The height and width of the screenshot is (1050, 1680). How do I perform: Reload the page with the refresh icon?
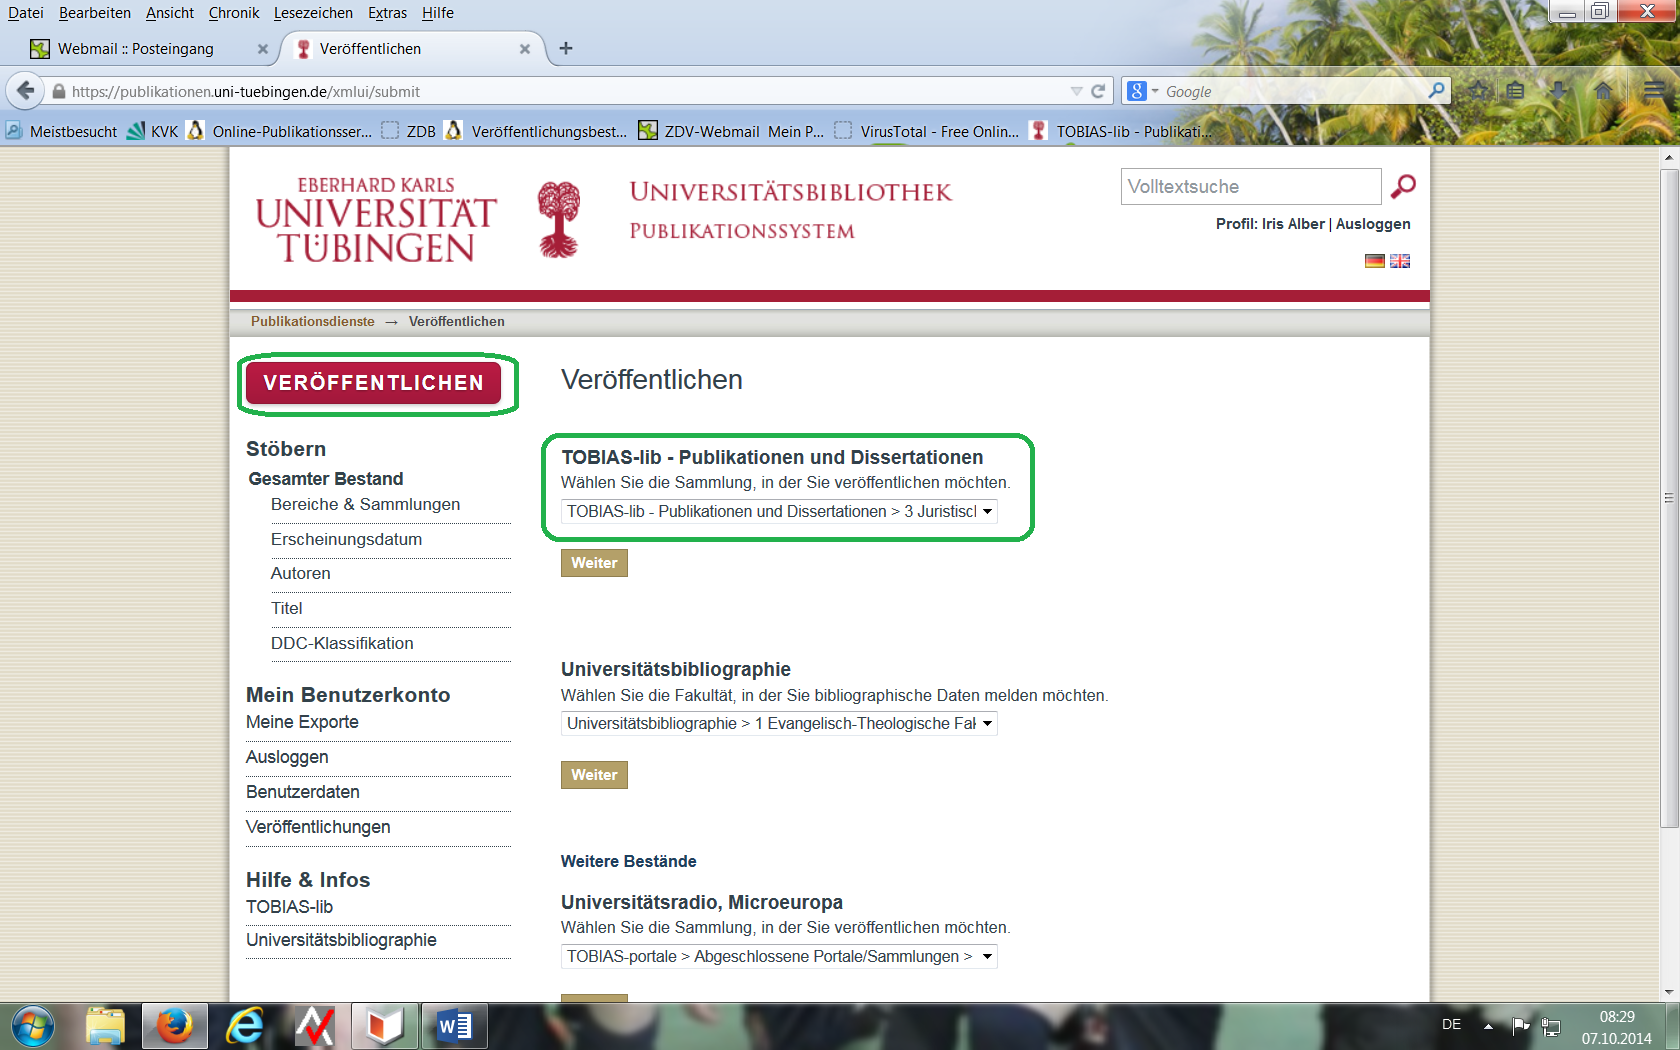[x=1098, y=91]
